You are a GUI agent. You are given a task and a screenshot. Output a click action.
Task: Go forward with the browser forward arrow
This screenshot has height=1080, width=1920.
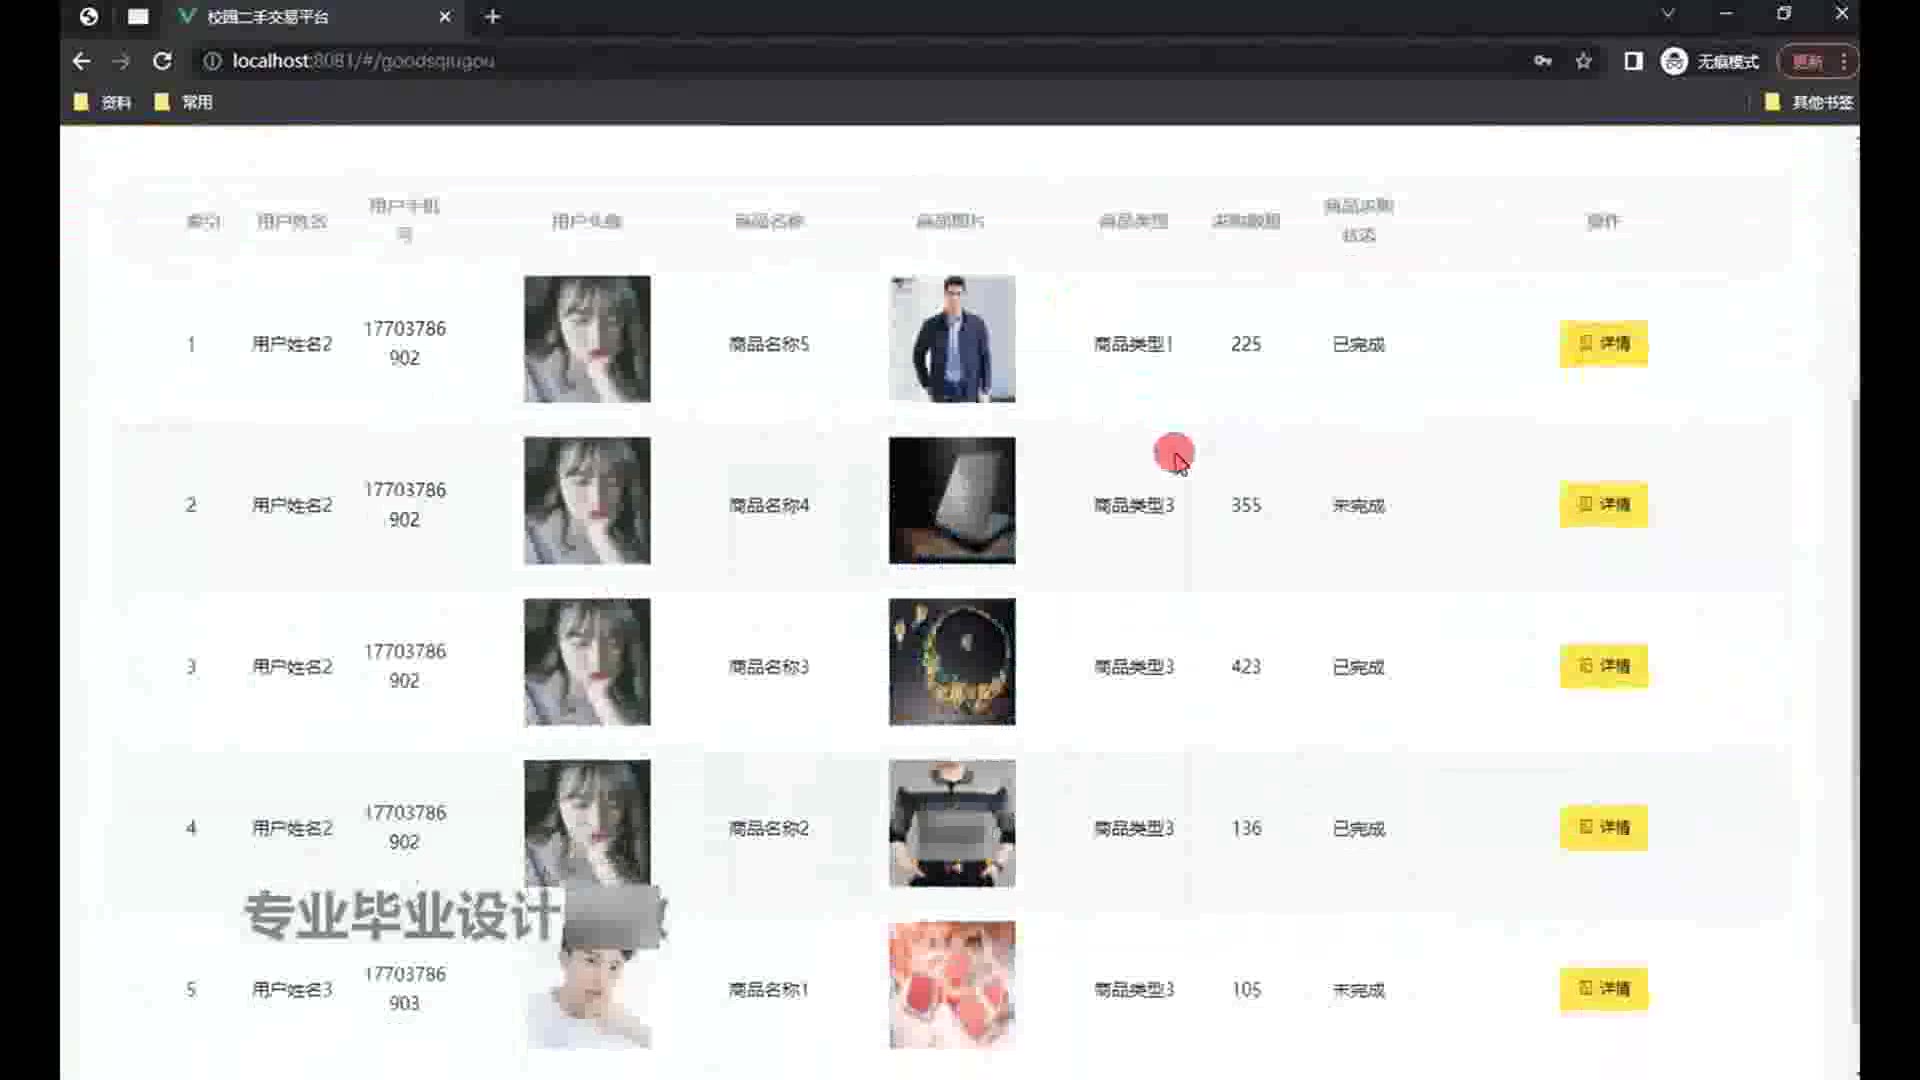pos(121,61)
